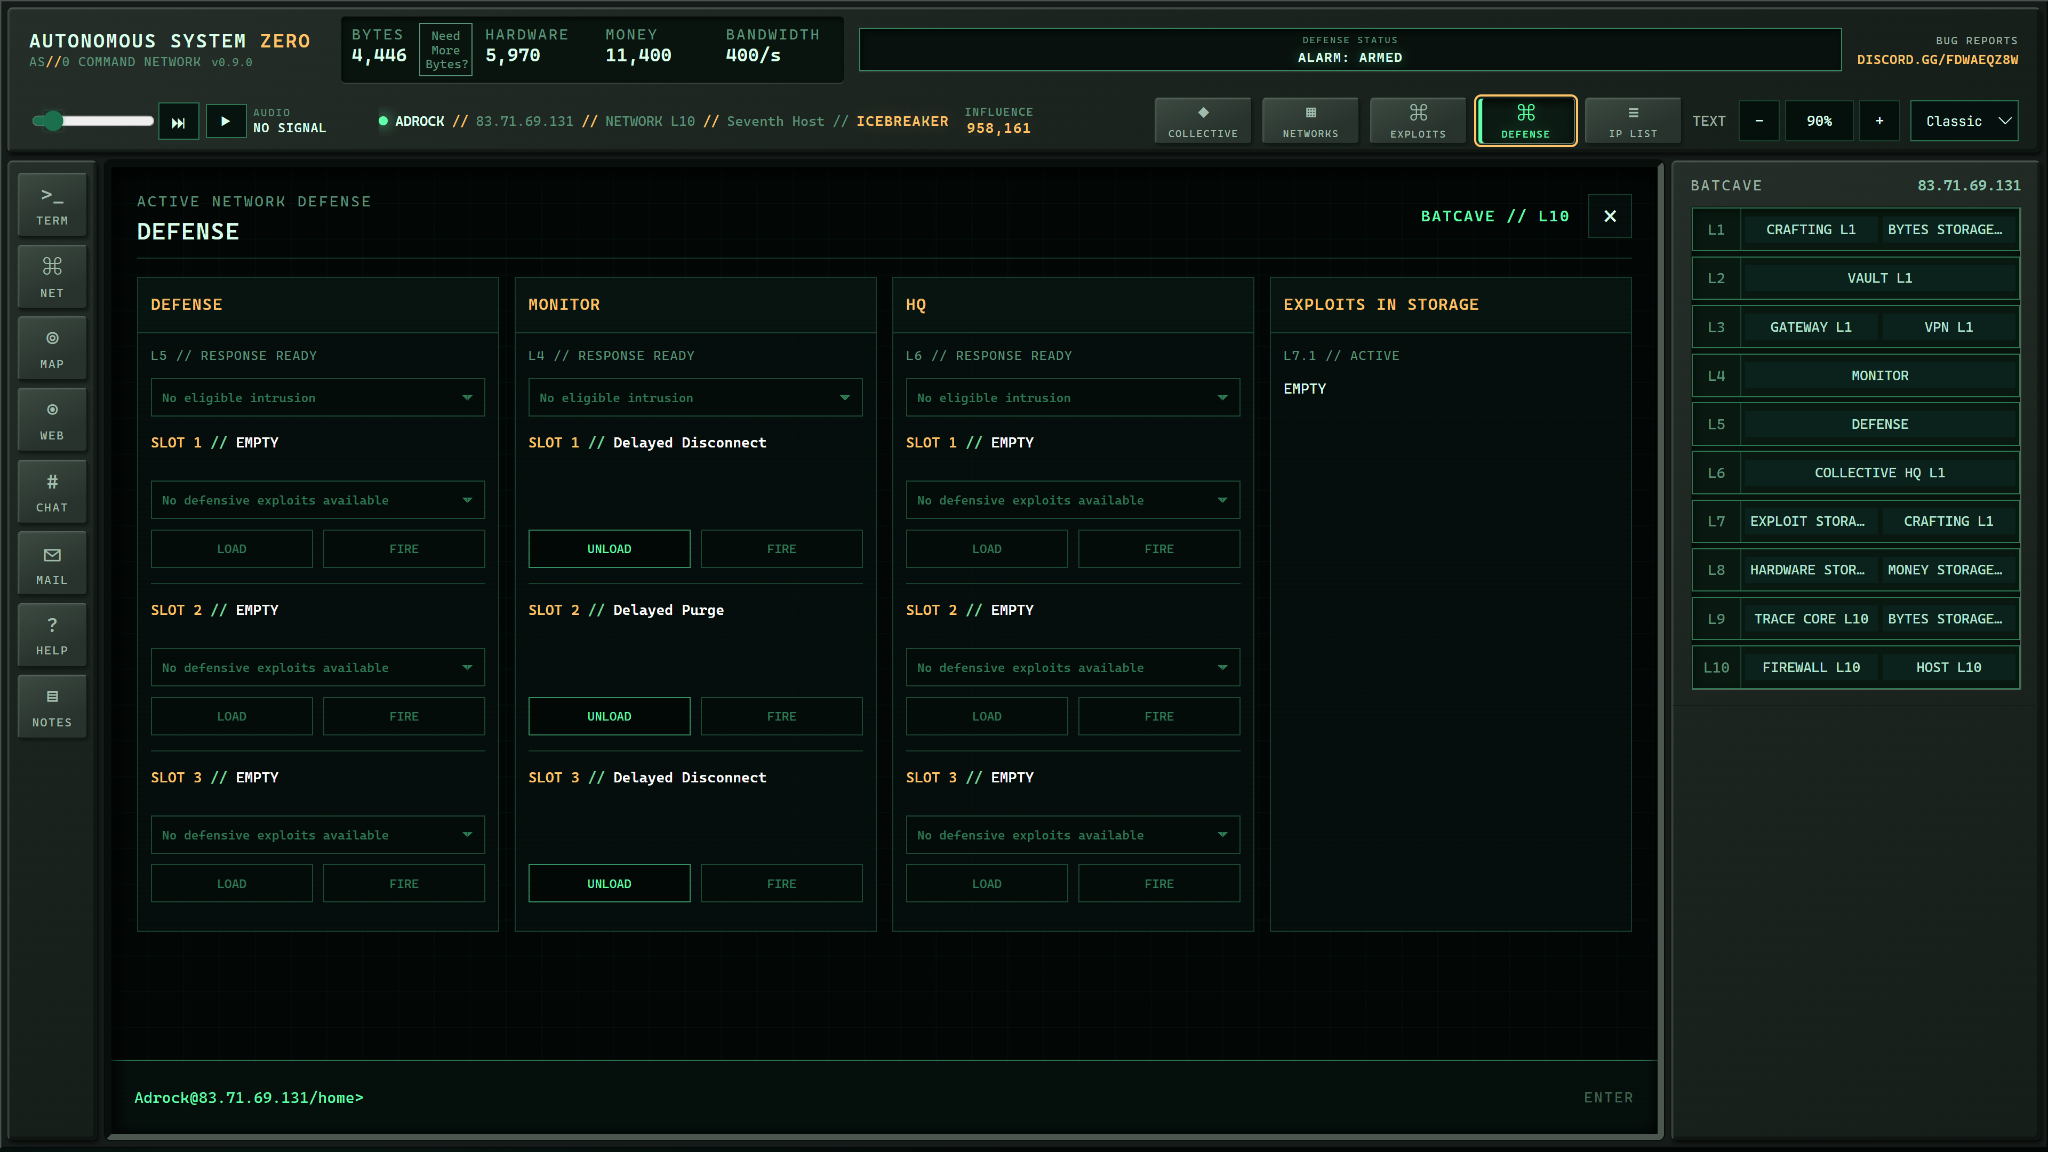The width and height of the screenshot is (2048, 1152).
Task: Click the Need More Bytes button
Action: tap(446, 50)
